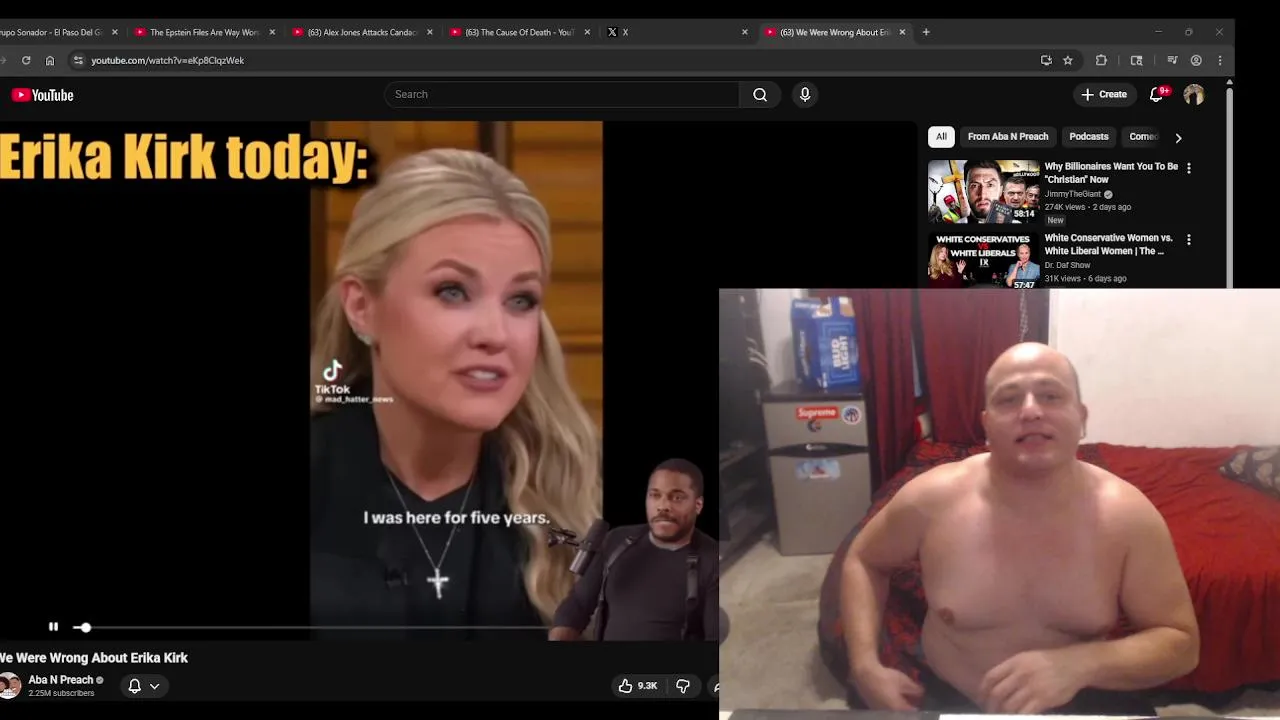Click the Create button
This screenshot has height=720, width=1280.
click(x=1104, y=94)
